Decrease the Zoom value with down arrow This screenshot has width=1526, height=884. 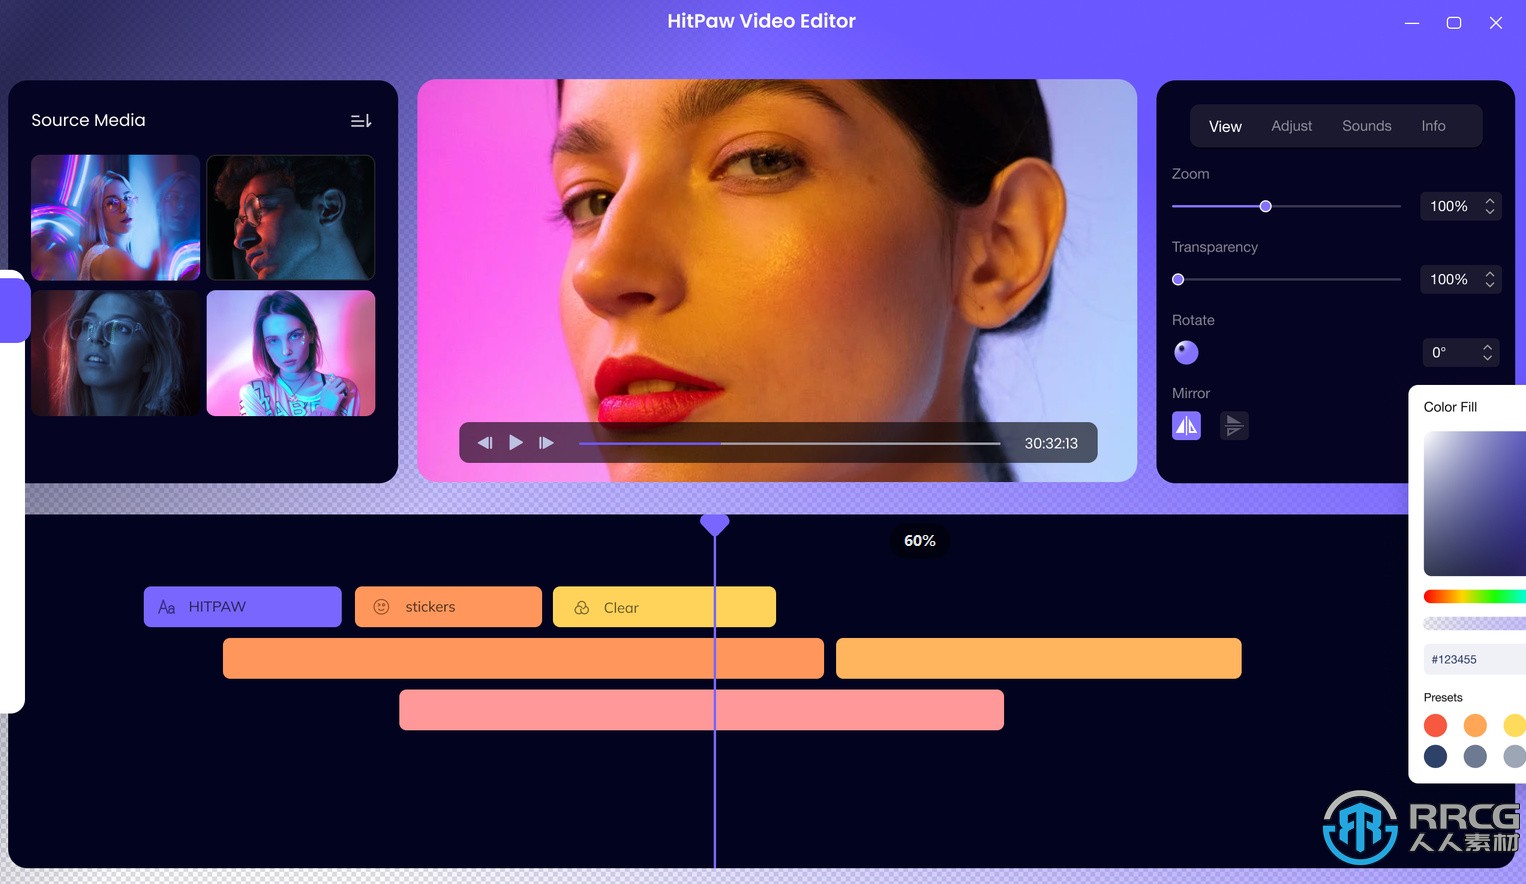click(x=1490, y=212)
